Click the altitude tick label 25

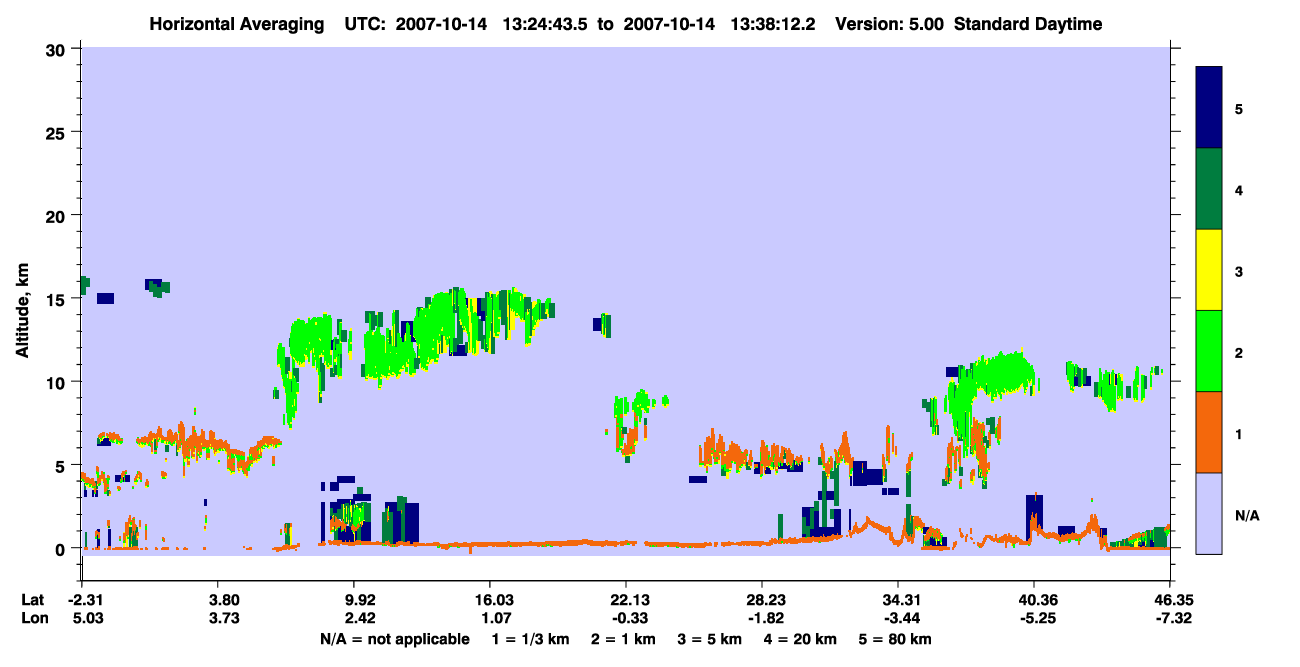(x=58, y=133)
